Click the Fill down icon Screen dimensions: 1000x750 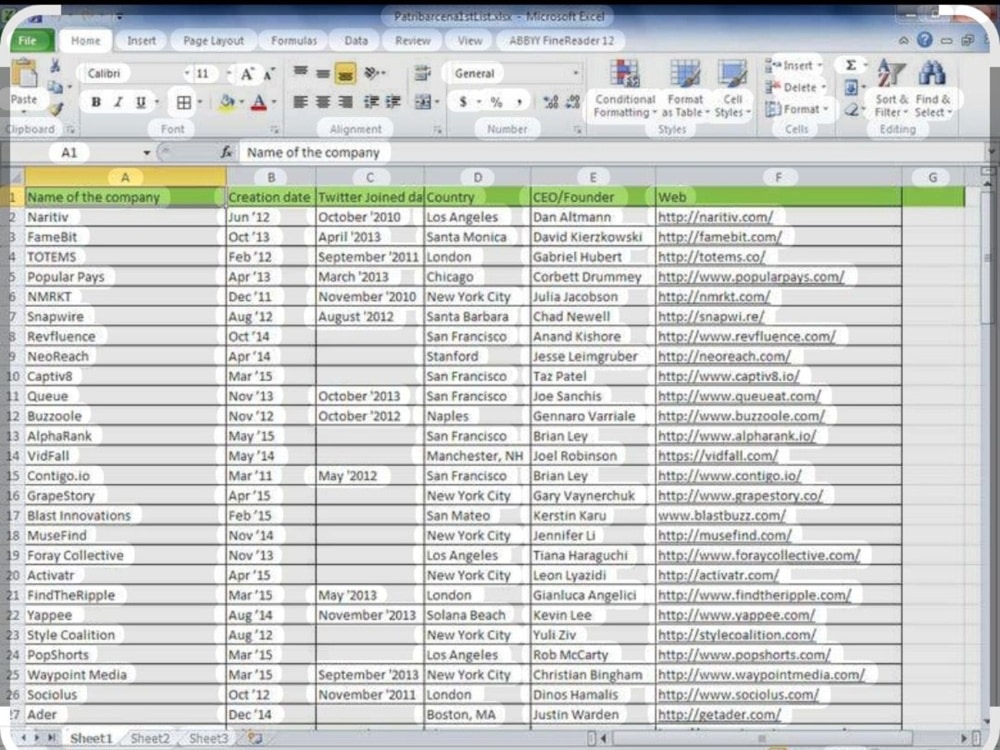pyautogui.click(x=850, y=87)
